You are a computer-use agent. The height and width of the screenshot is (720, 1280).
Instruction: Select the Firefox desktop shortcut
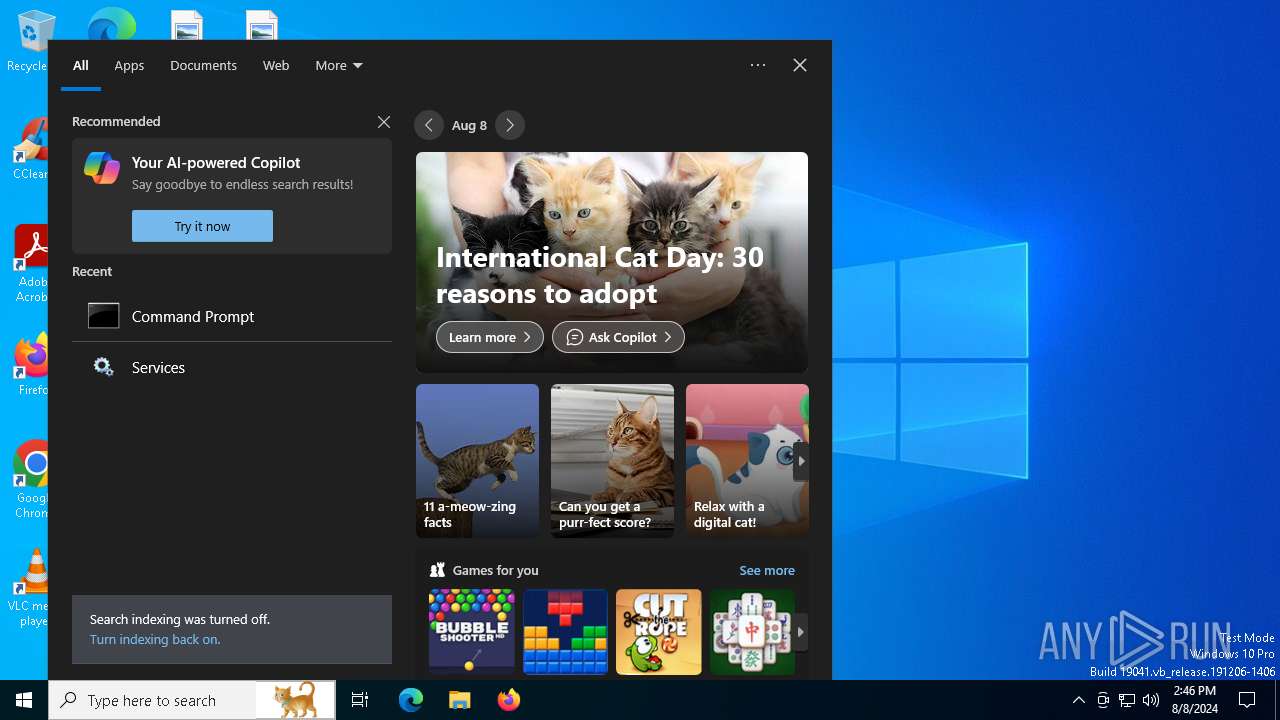tap(30, 366)
